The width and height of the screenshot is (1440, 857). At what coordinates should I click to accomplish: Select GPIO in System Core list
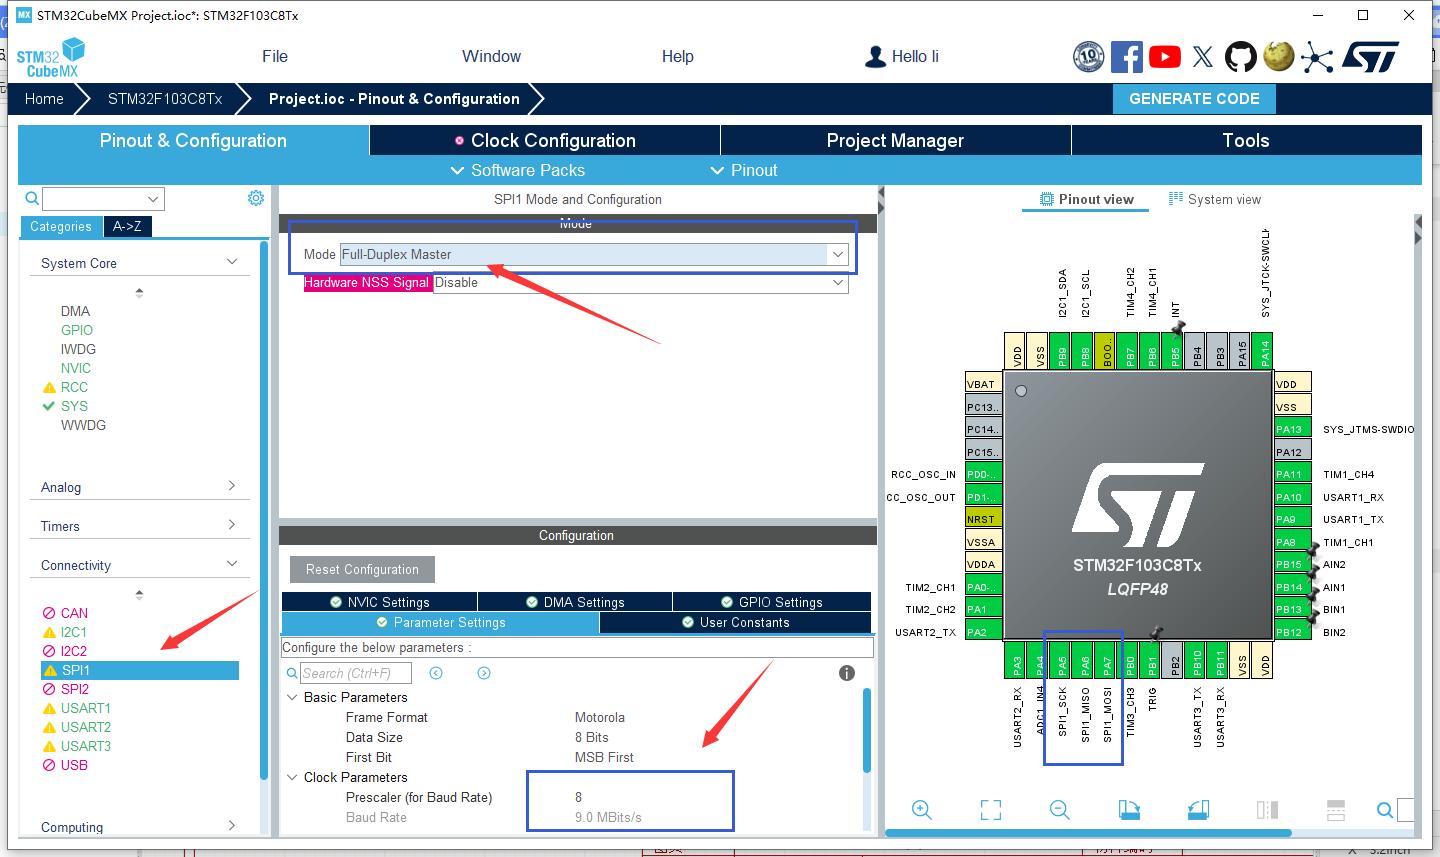(77, 330)
